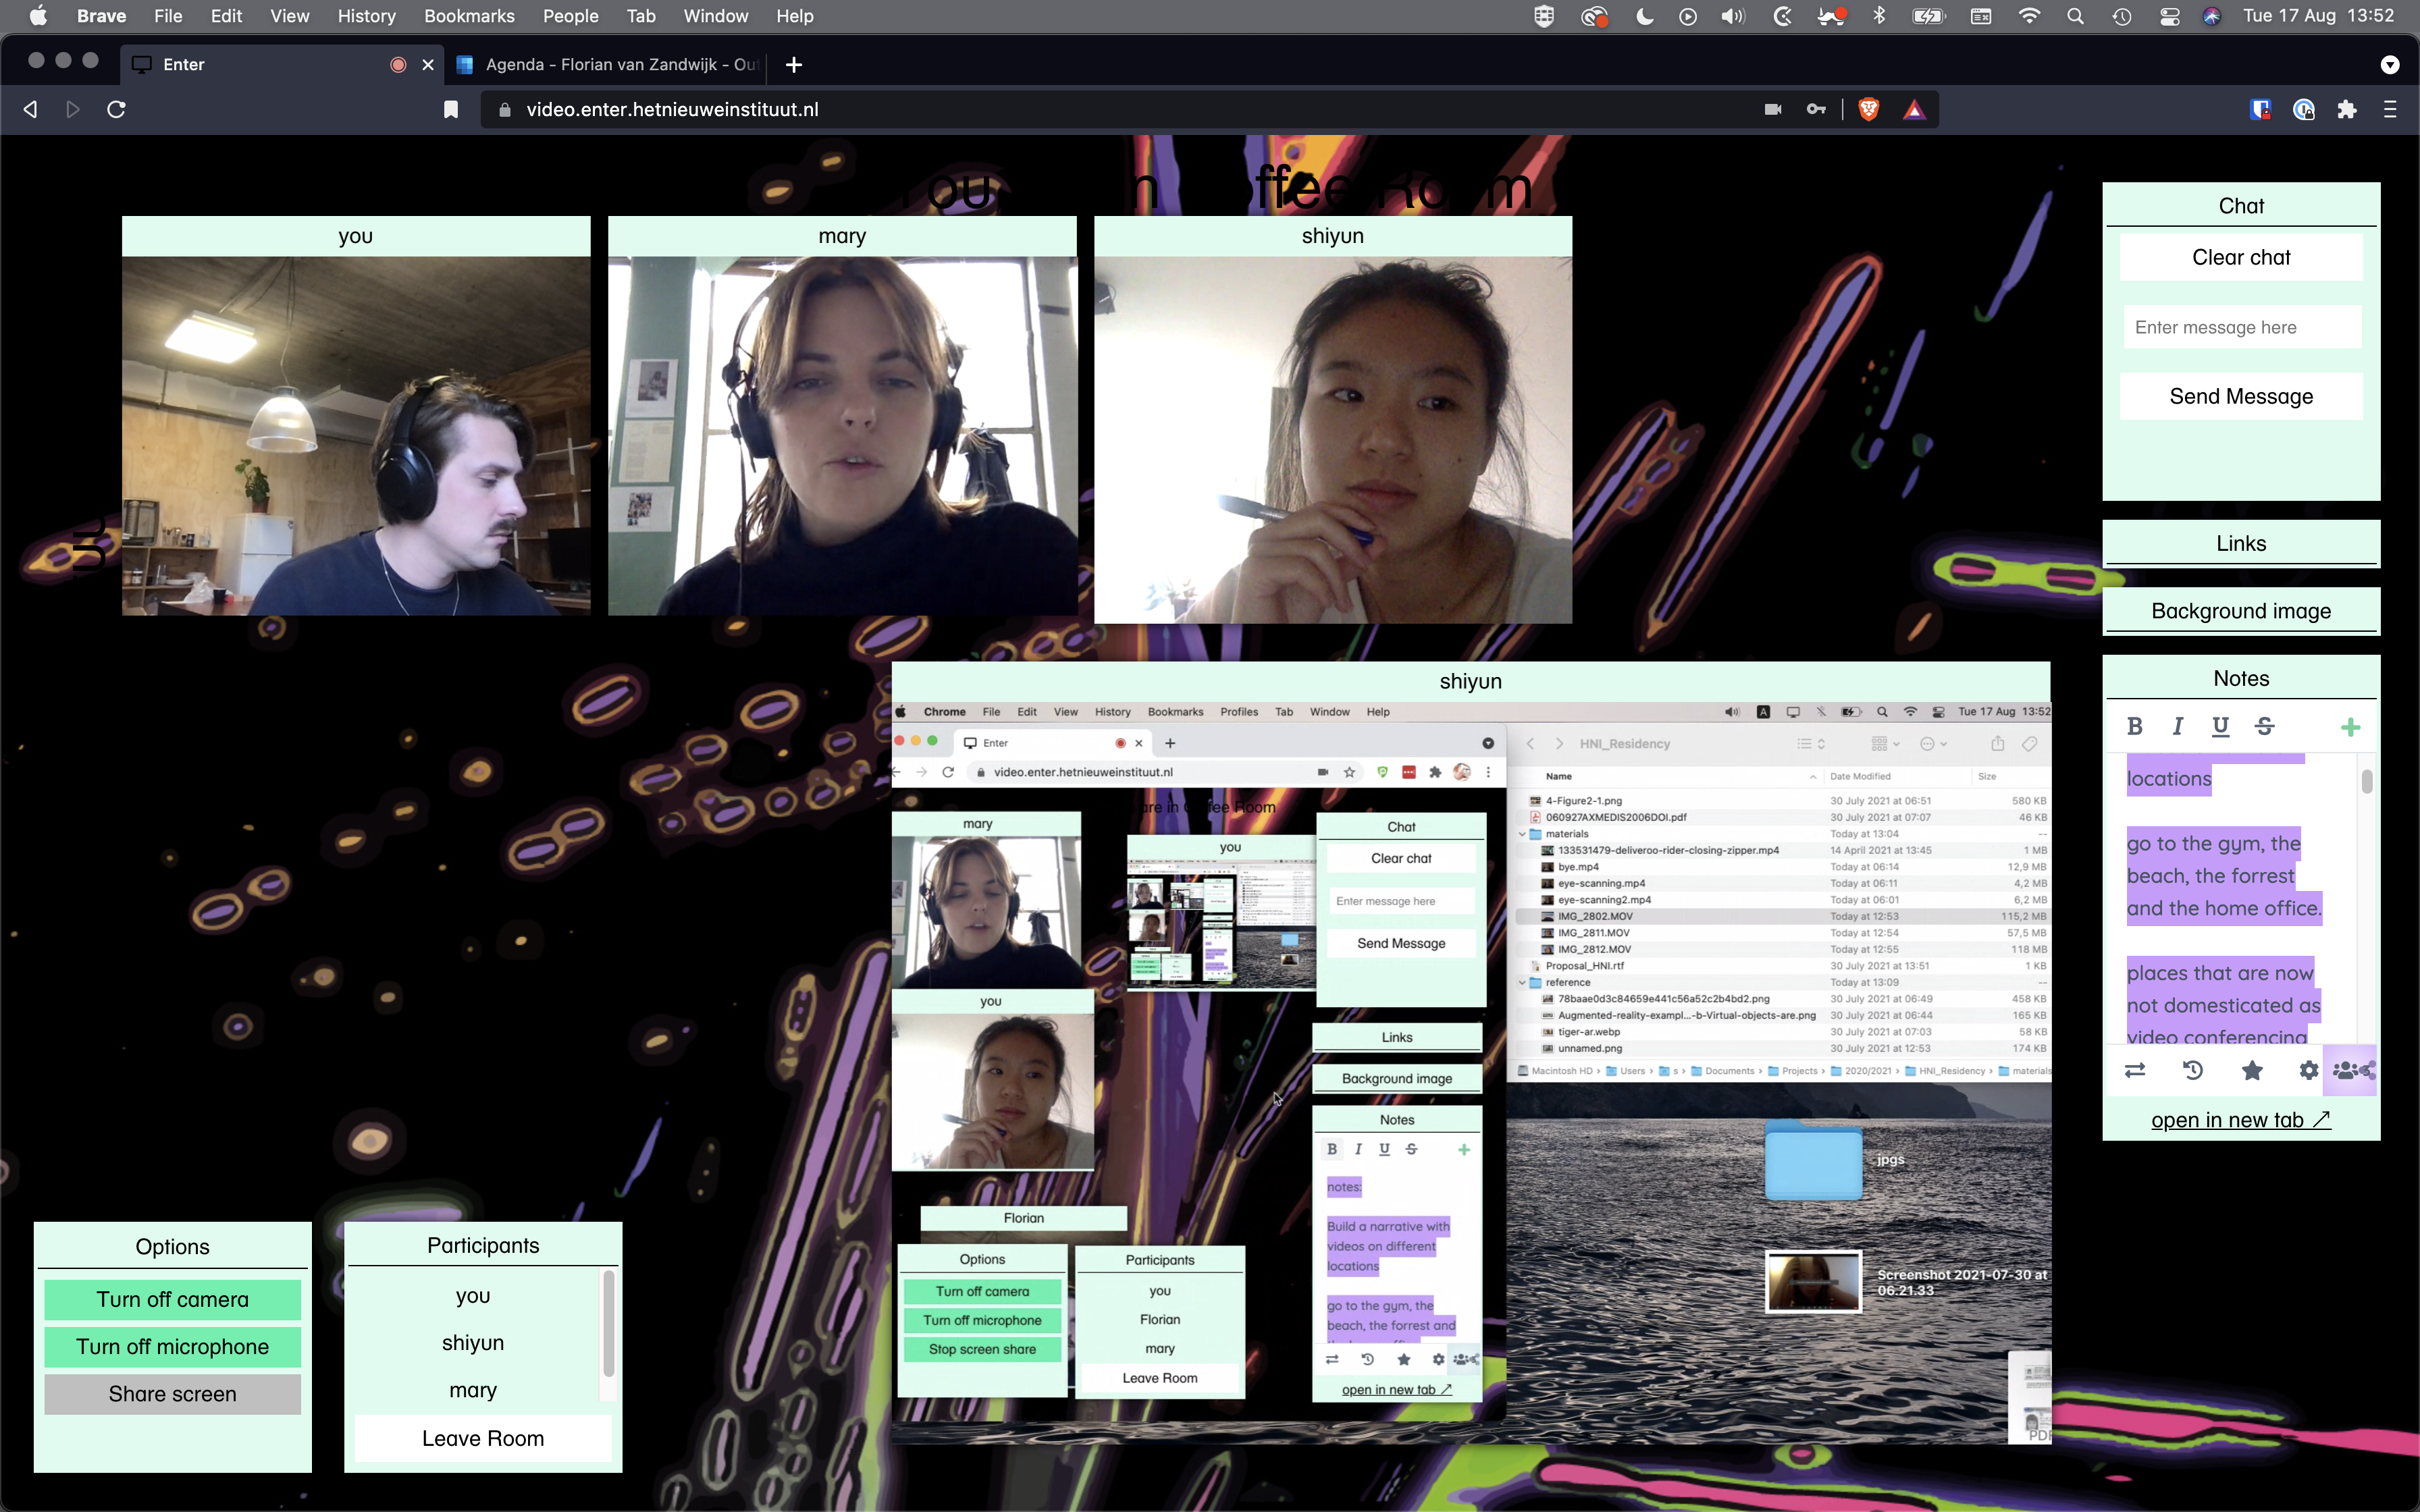2420x1512 pixels.
Task: Click the large Notes pad scrollbar
Action: click(x=2367, y=781)
